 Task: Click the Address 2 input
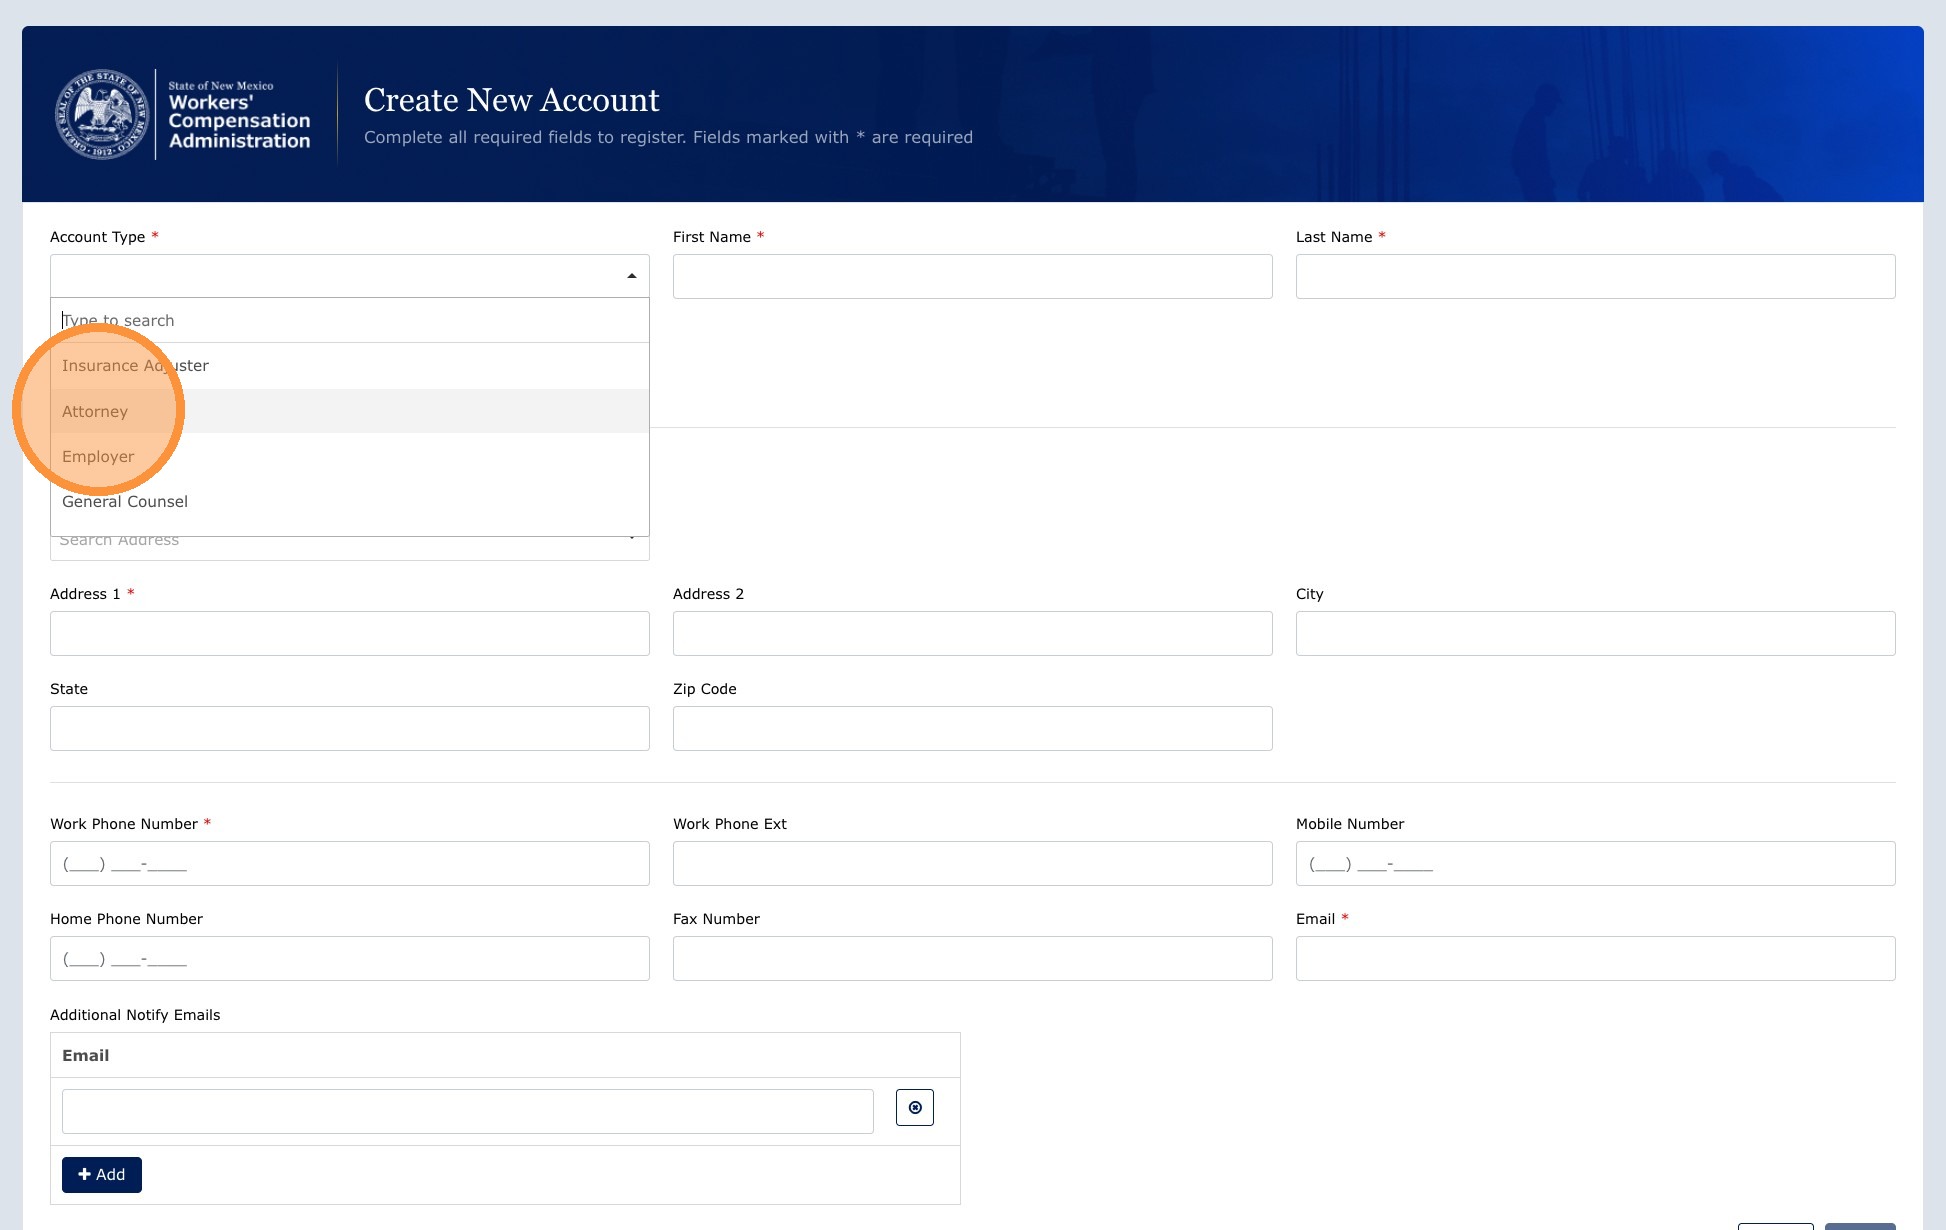[972, 633]
